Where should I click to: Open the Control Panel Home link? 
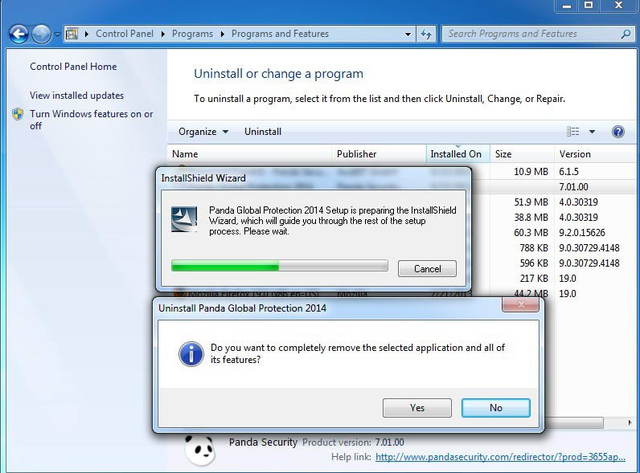tap(73, 67)
